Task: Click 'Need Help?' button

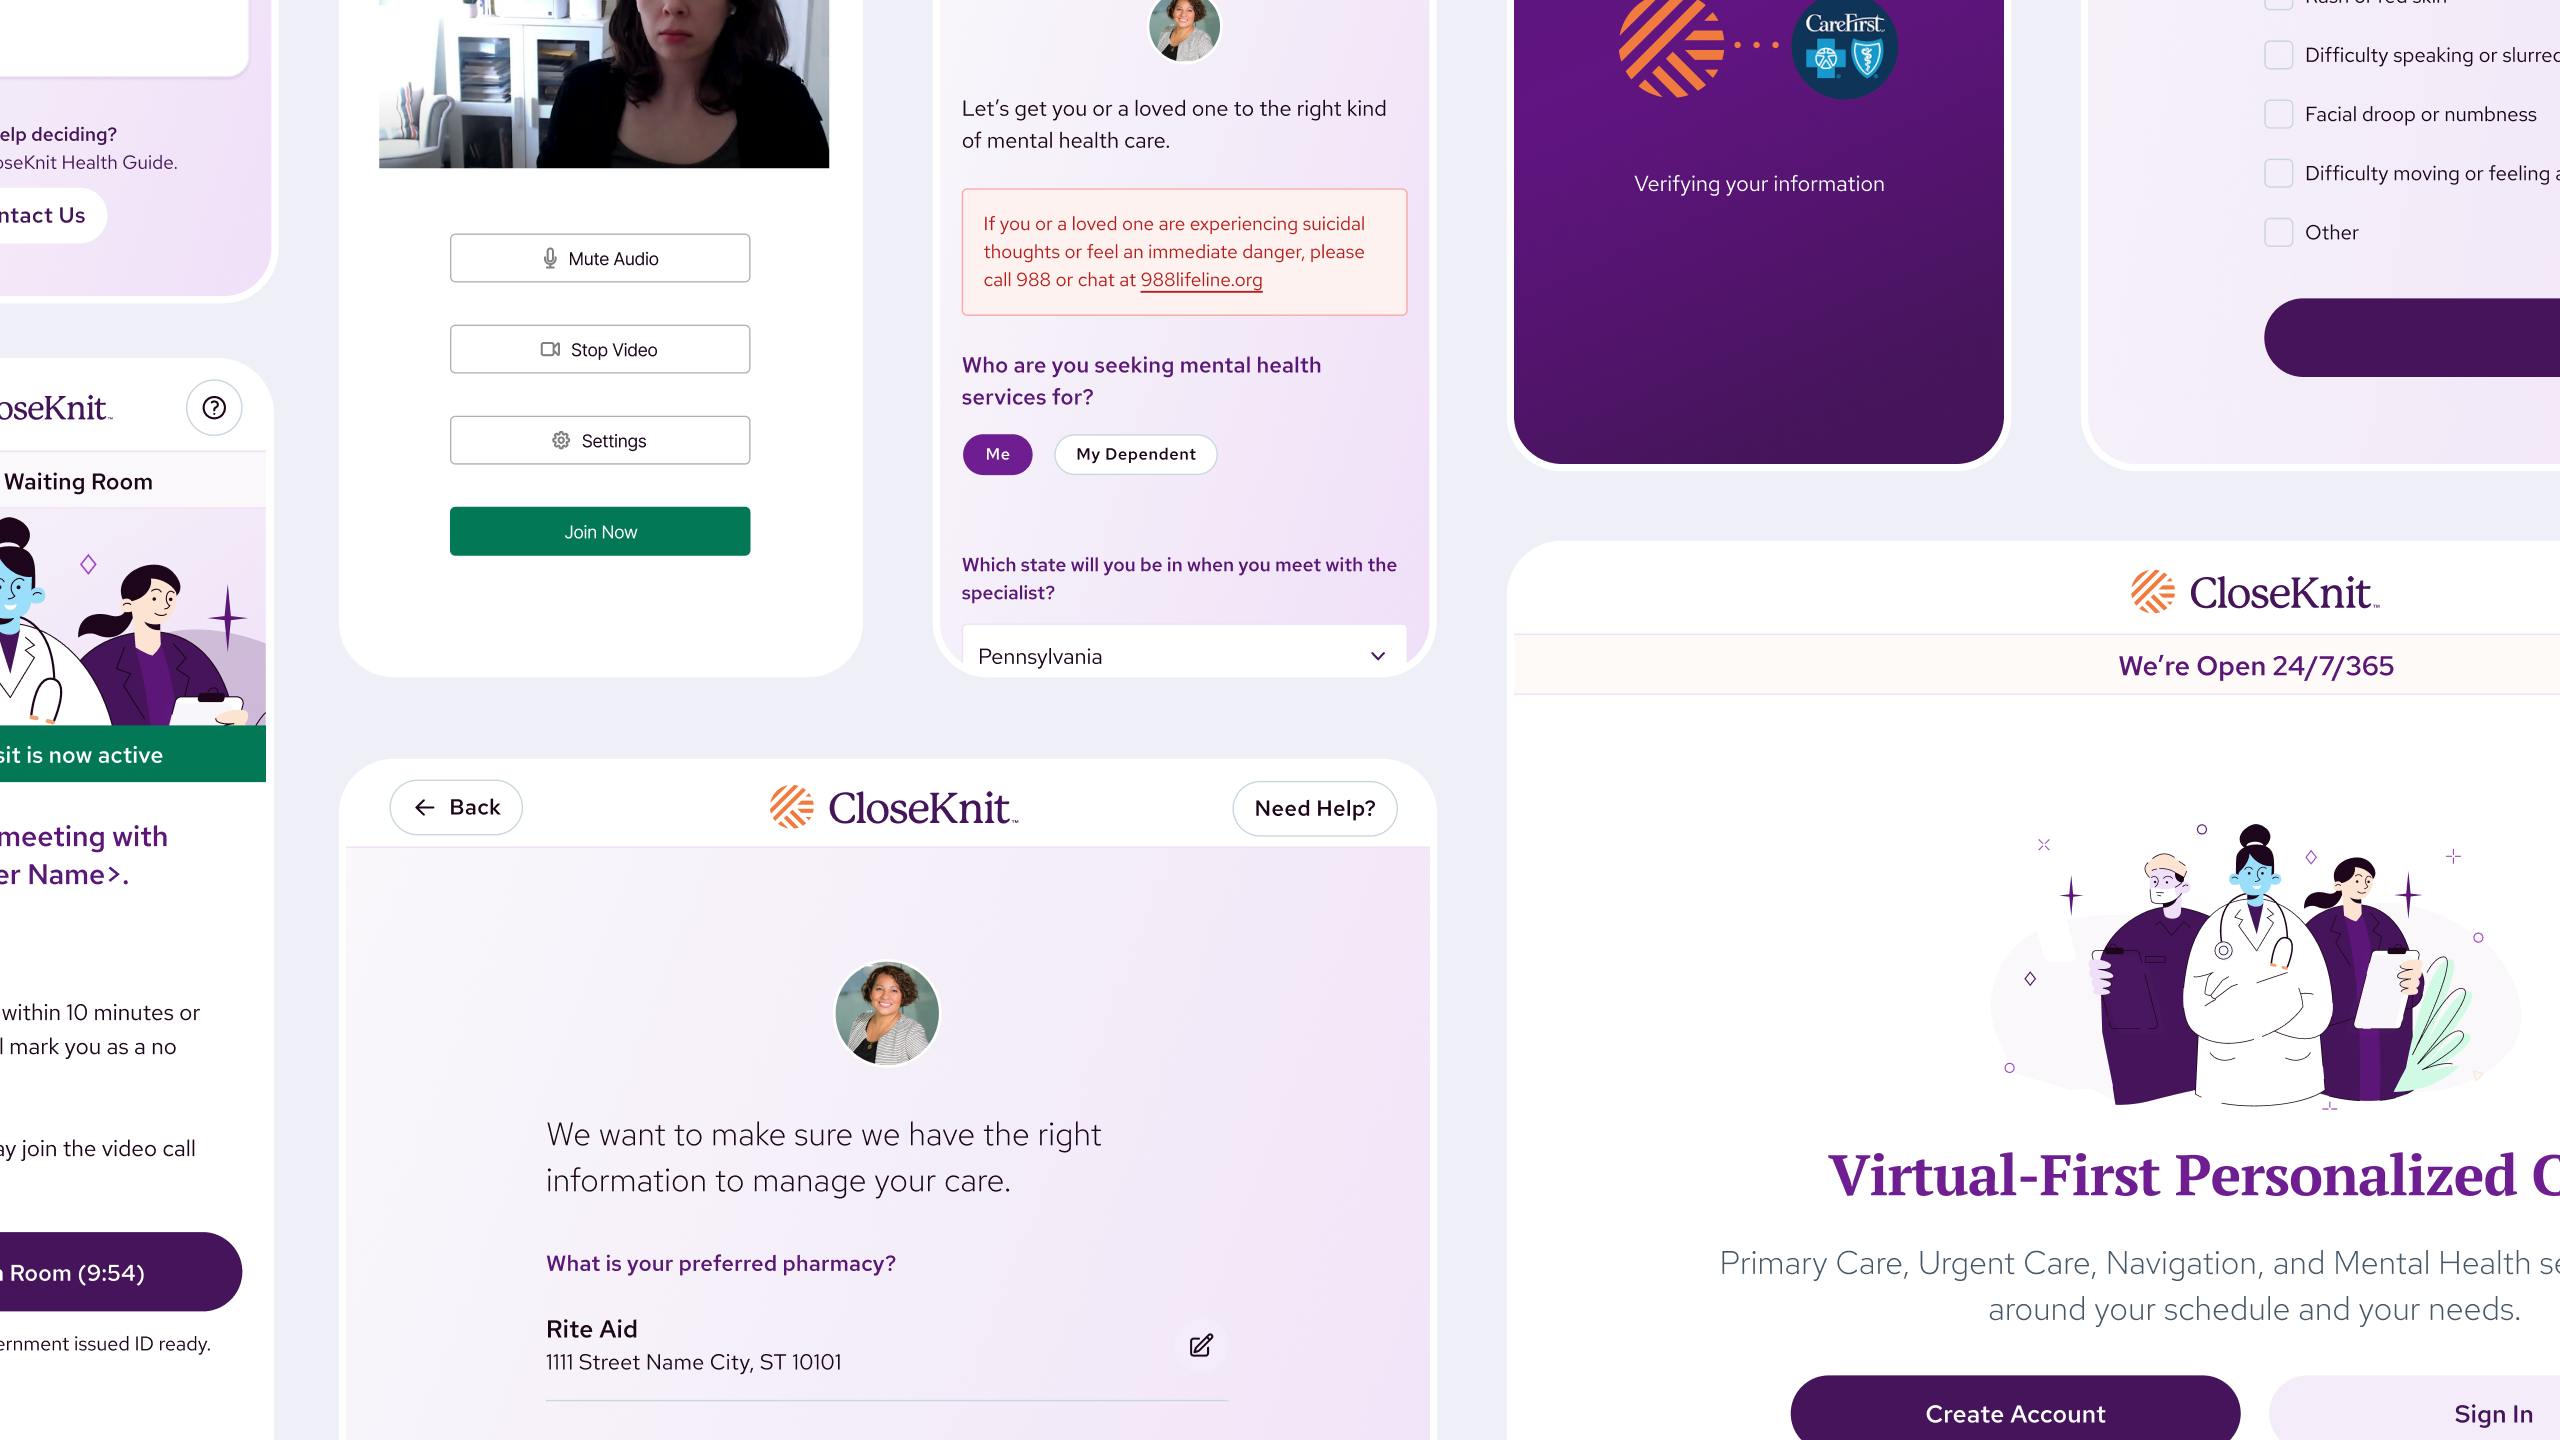Action: (1315, 807)
